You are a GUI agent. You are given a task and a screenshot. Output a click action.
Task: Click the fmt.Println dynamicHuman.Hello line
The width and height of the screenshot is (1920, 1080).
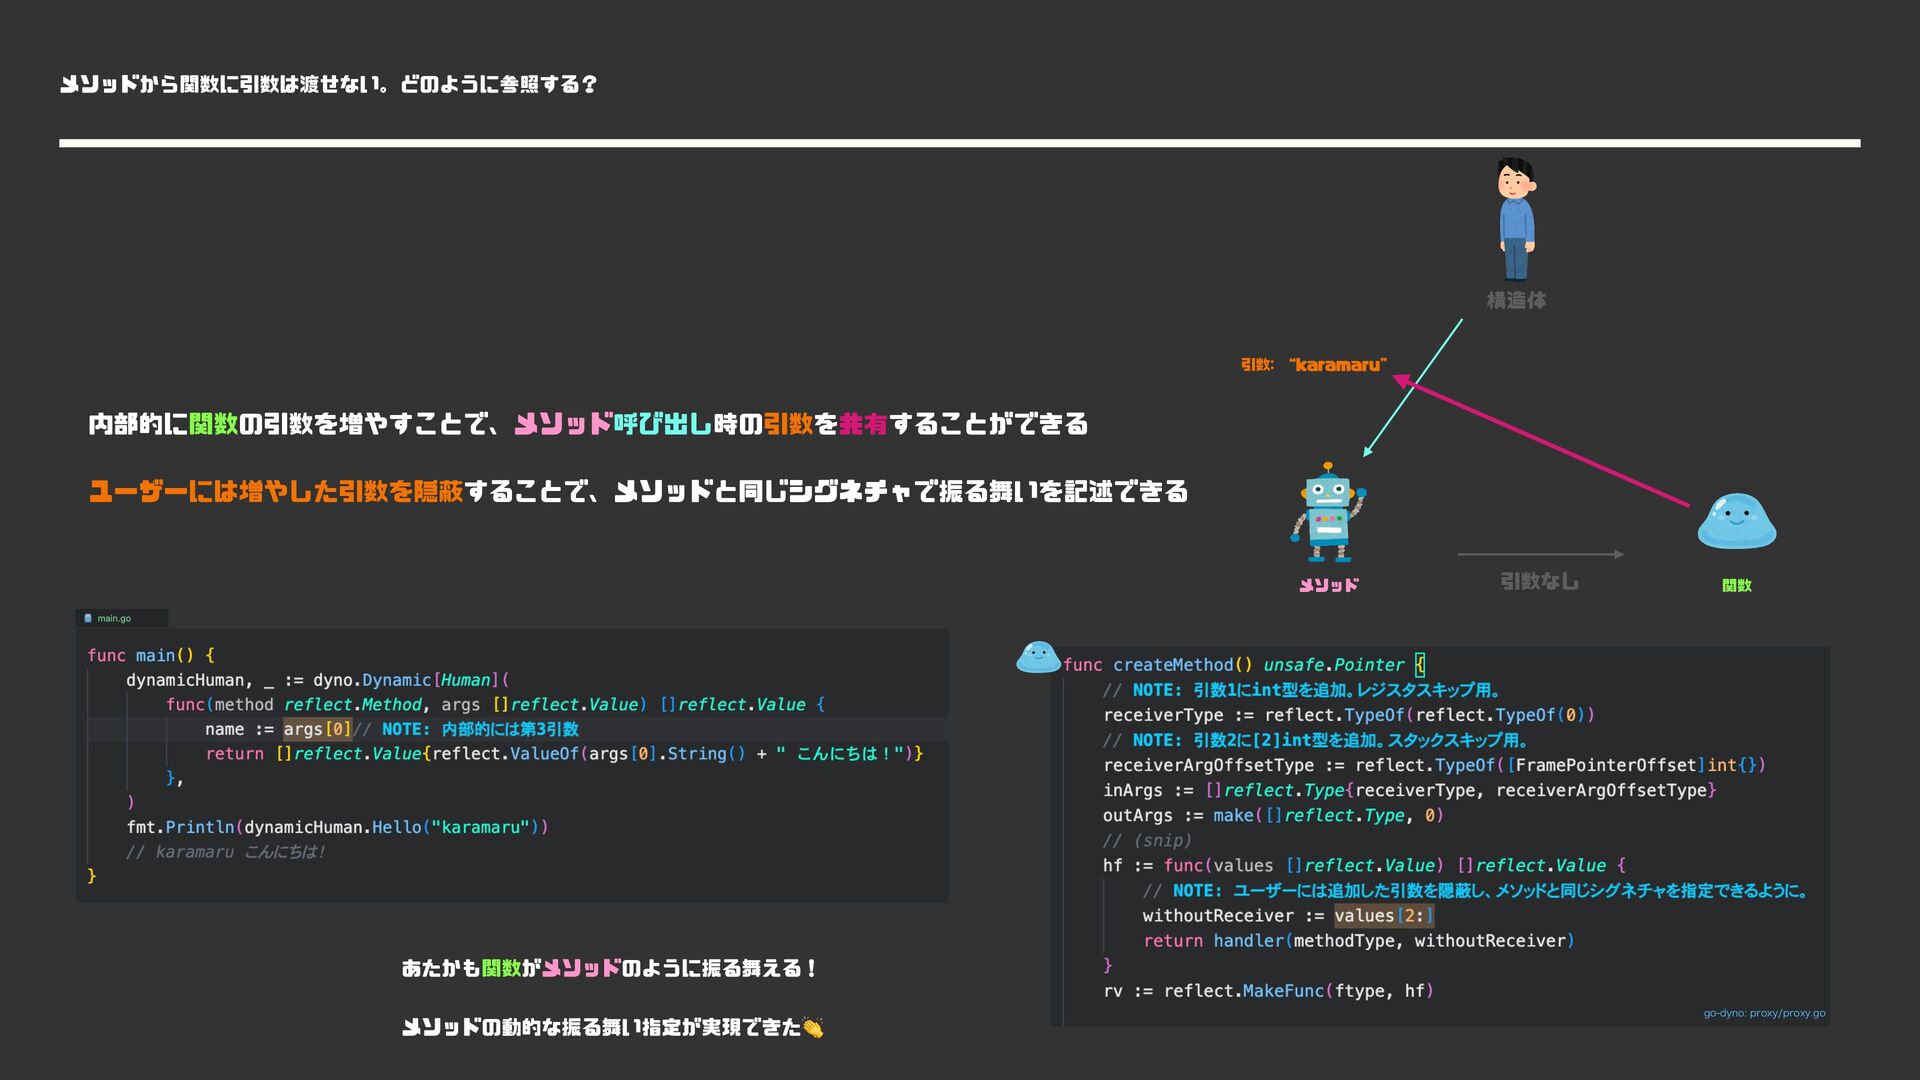[x=337, y=827]
